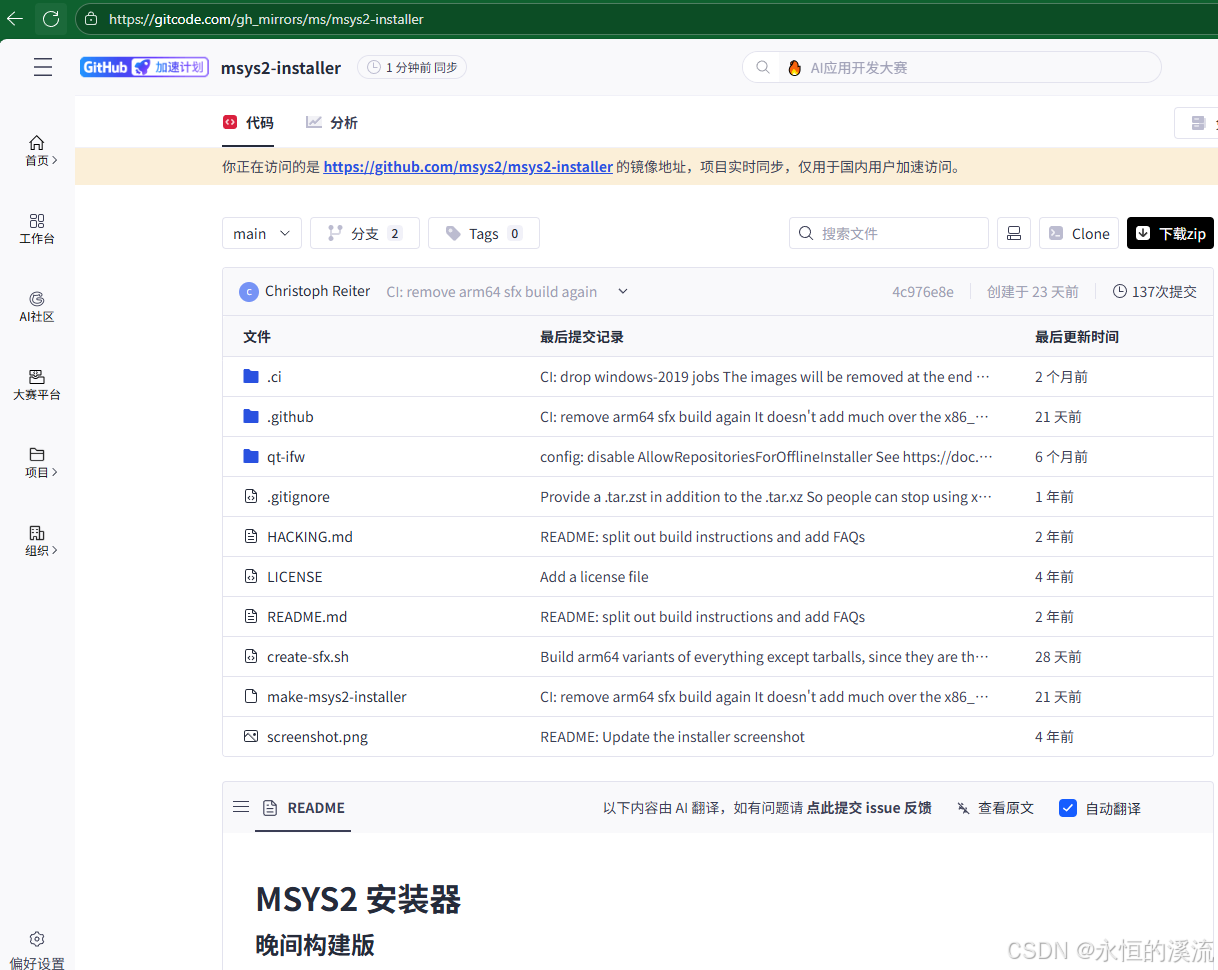
Task: Click commit message 'Add a license file'
Action: click(x=594, y=577)
